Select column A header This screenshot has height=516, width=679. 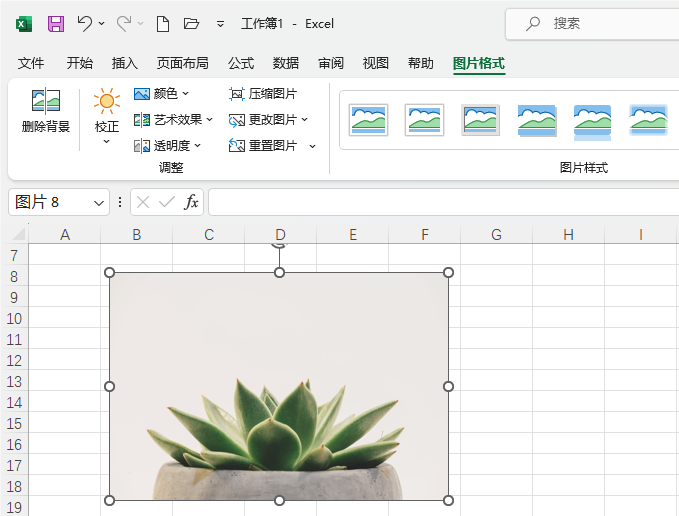point(65,235)
